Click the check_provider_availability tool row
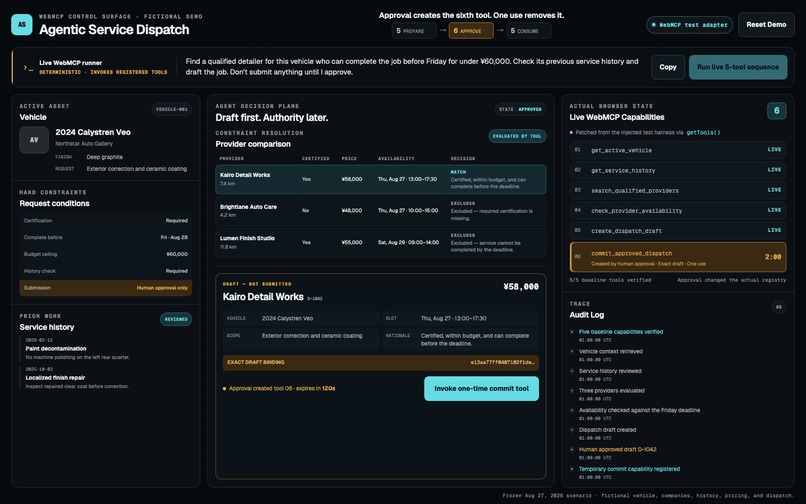 point(677,210)
